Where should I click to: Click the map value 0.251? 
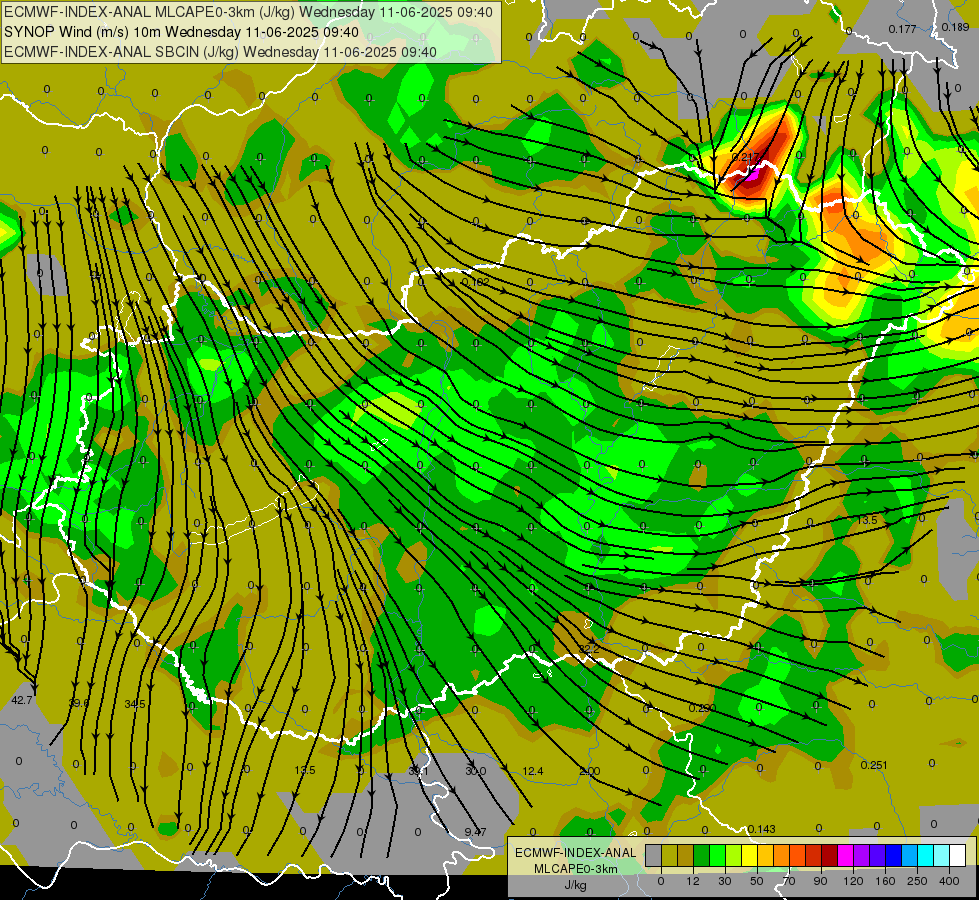pyautogui.click(x=873, y=765)
